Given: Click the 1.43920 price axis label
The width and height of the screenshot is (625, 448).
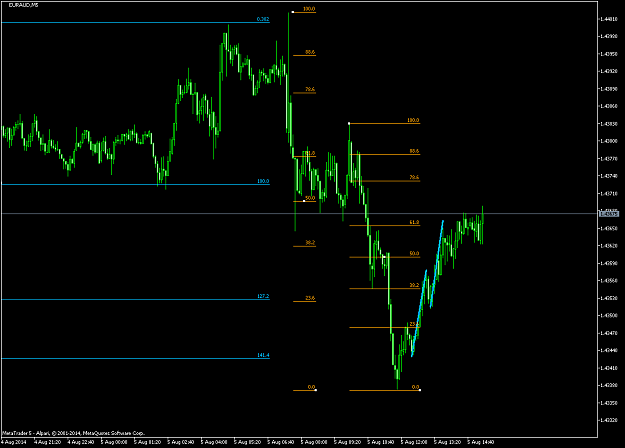Looking at the screenshot, I should 609,71.
